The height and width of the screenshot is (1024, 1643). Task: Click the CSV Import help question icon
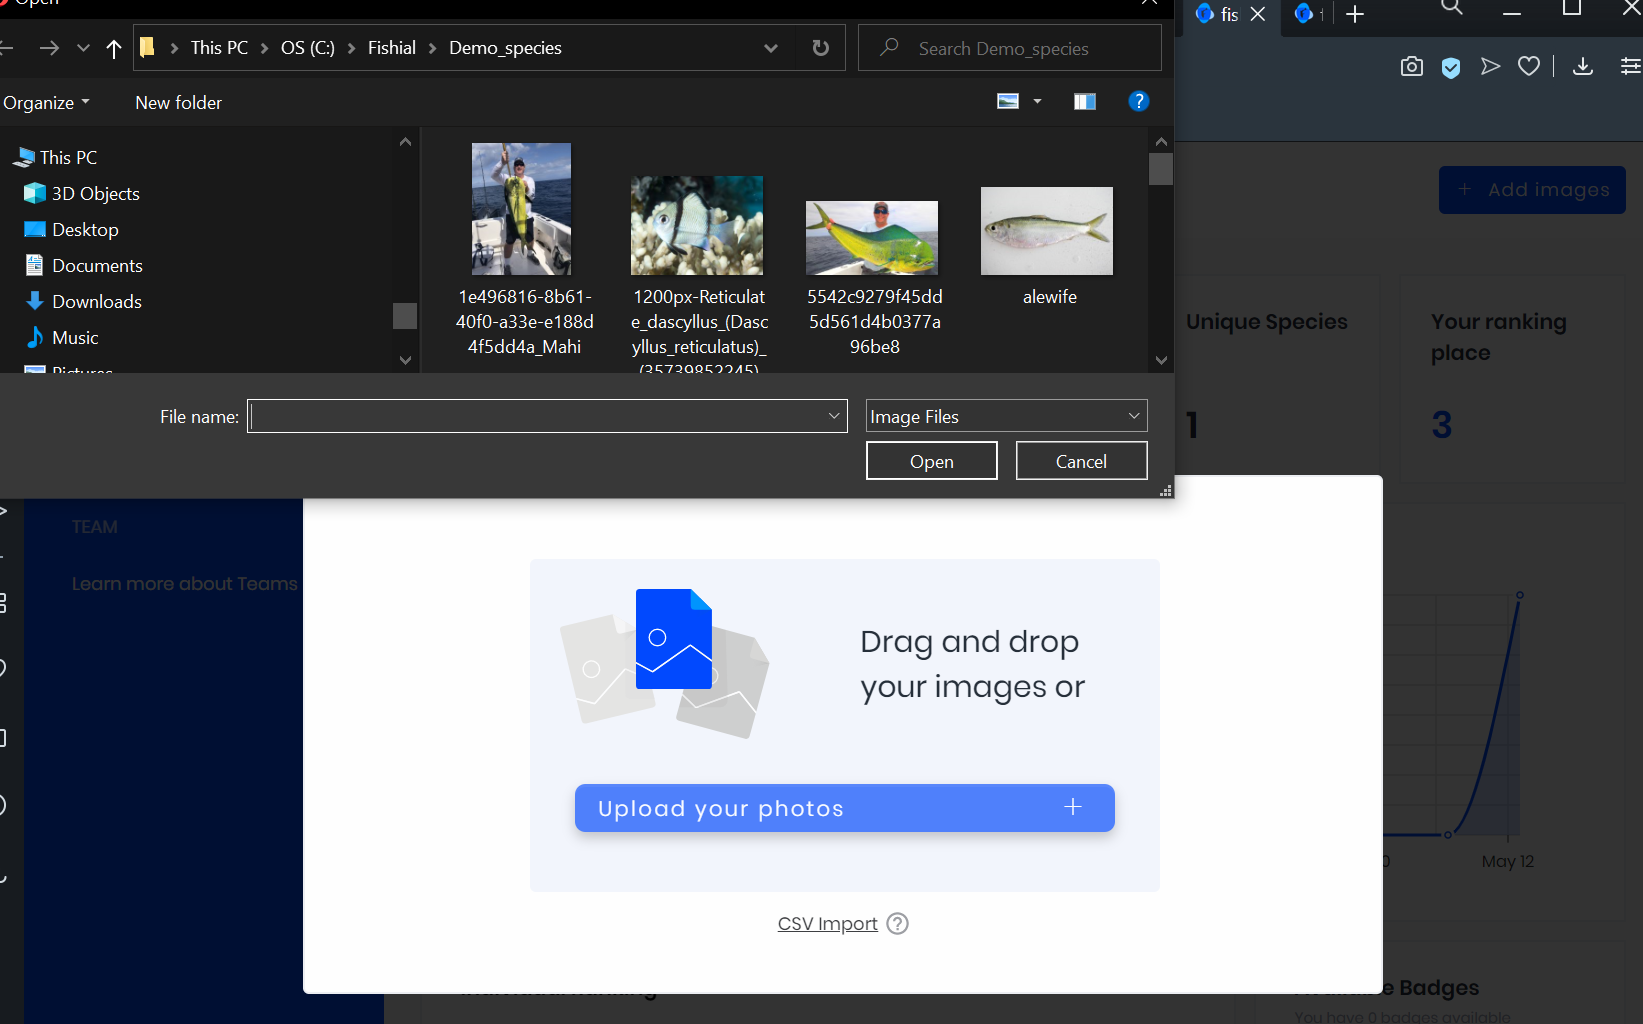(x=898, y=924)
